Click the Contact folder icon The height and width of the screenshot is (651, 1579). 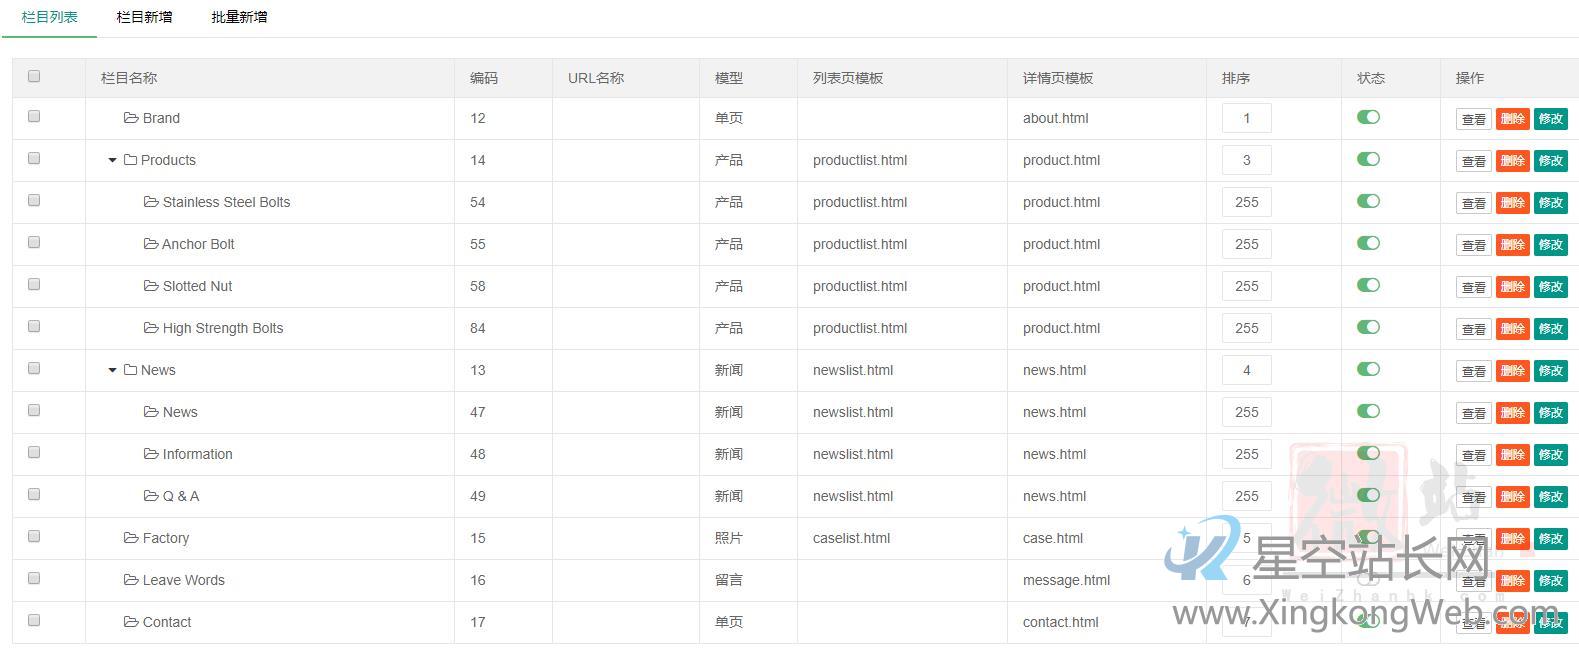pos(131,621)
